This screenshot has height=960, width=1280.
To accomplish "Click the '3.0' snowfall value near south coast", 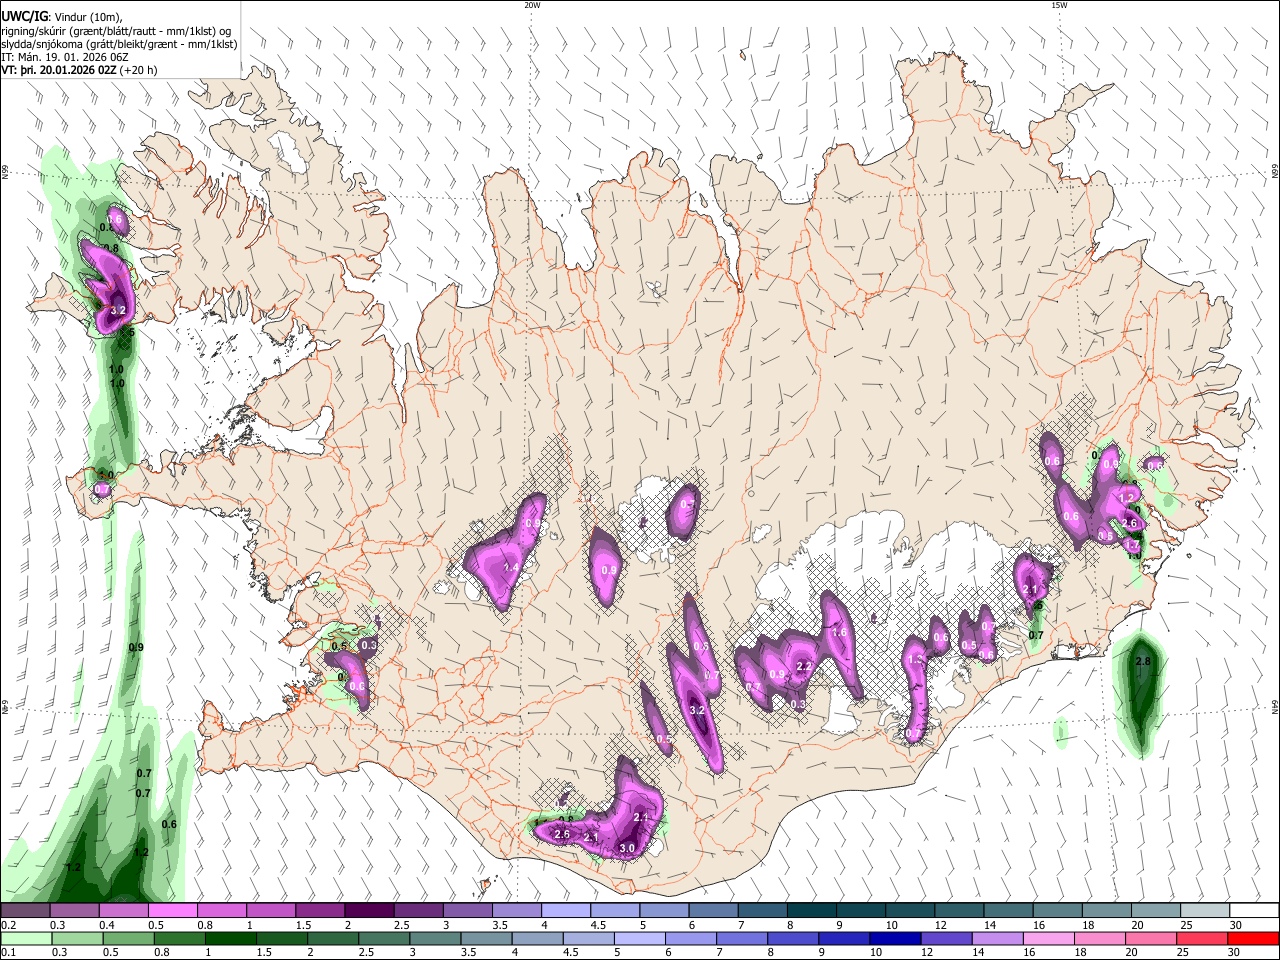I will [627, 848].
